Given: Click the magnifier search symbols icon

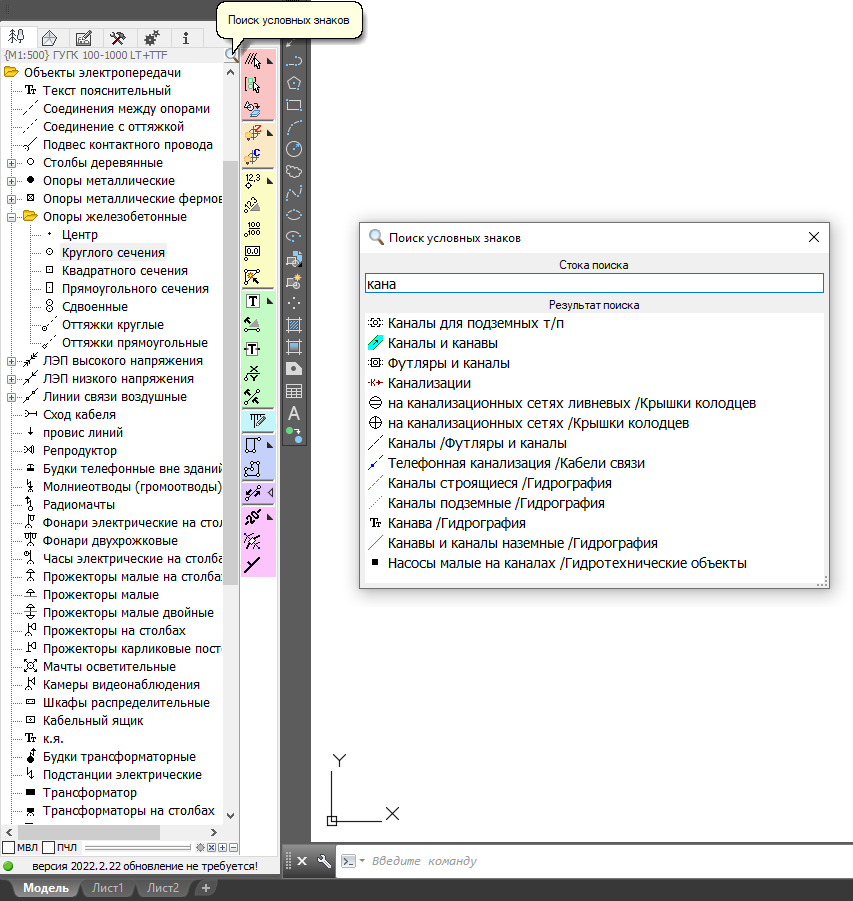Looking at the screenshot, I should coord(230,54).
